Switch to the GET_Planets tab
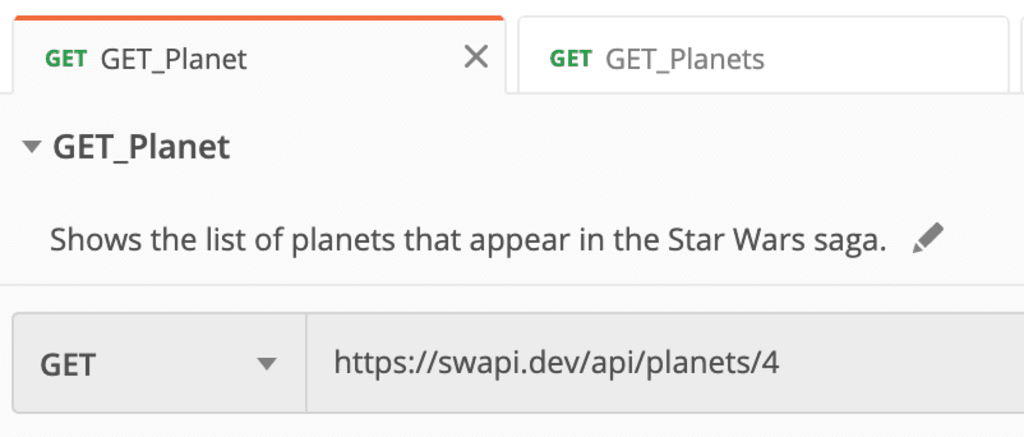Image resolution: width=1024 pixels, height=437 pixels. [x=685, y=59]
